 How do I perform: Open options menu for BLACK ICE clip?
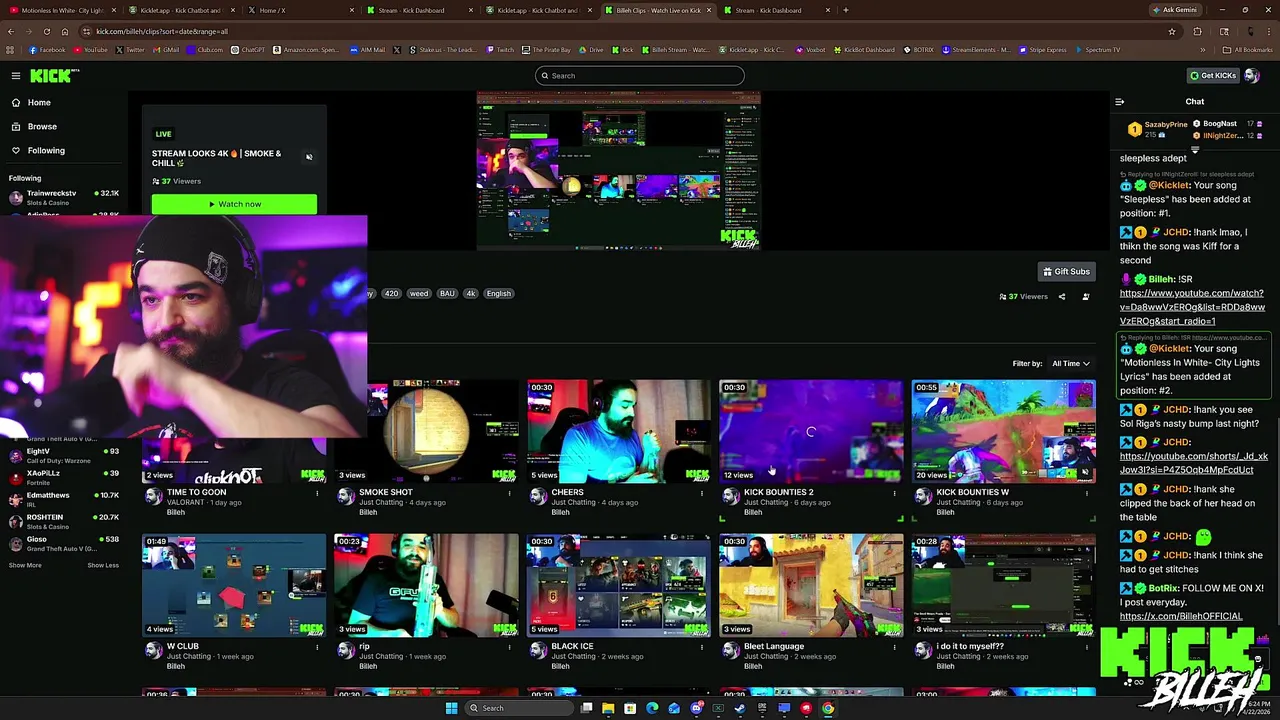tap(702, 646)
